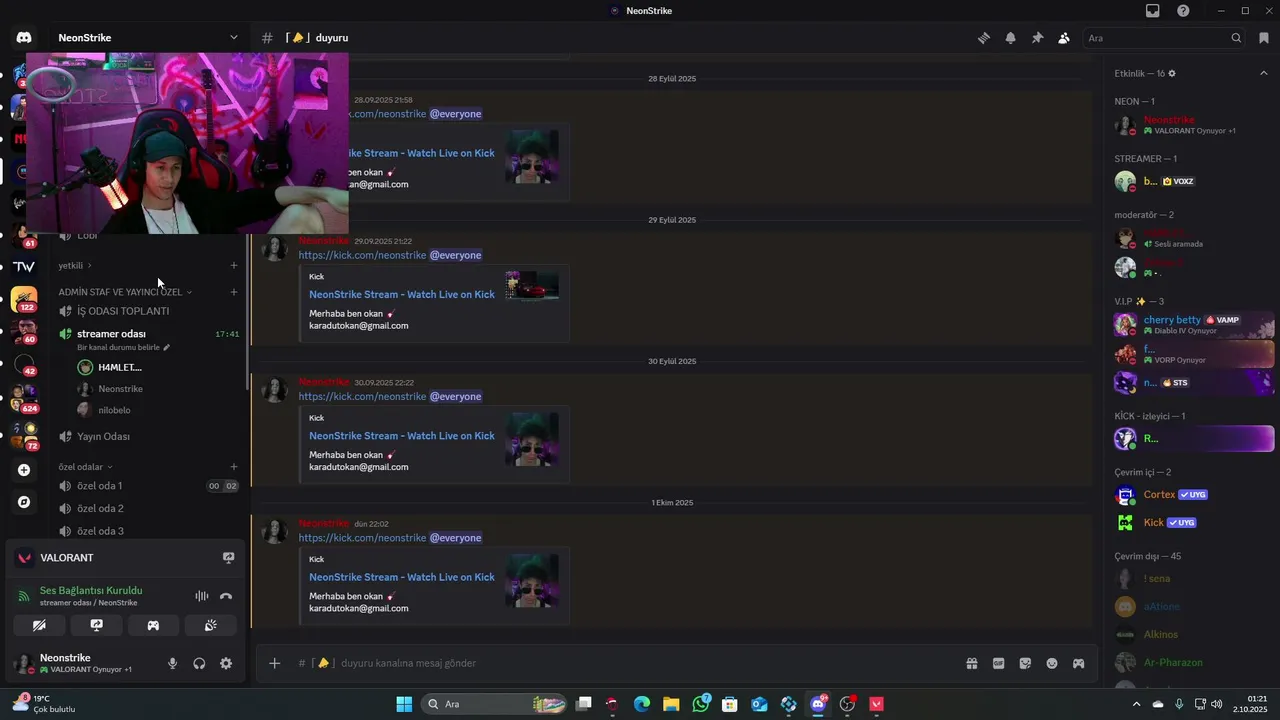The image size is (1280, 720).
Task: Toggle the member list icon
Action: coord(1064,38)
